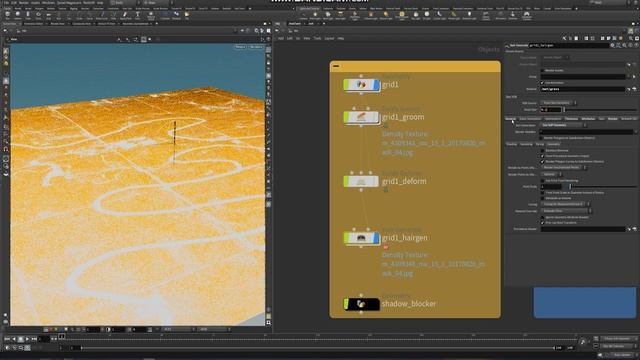Select the Tube shelf tool
This screenshot has width=640, height=360.
point(28,15)
